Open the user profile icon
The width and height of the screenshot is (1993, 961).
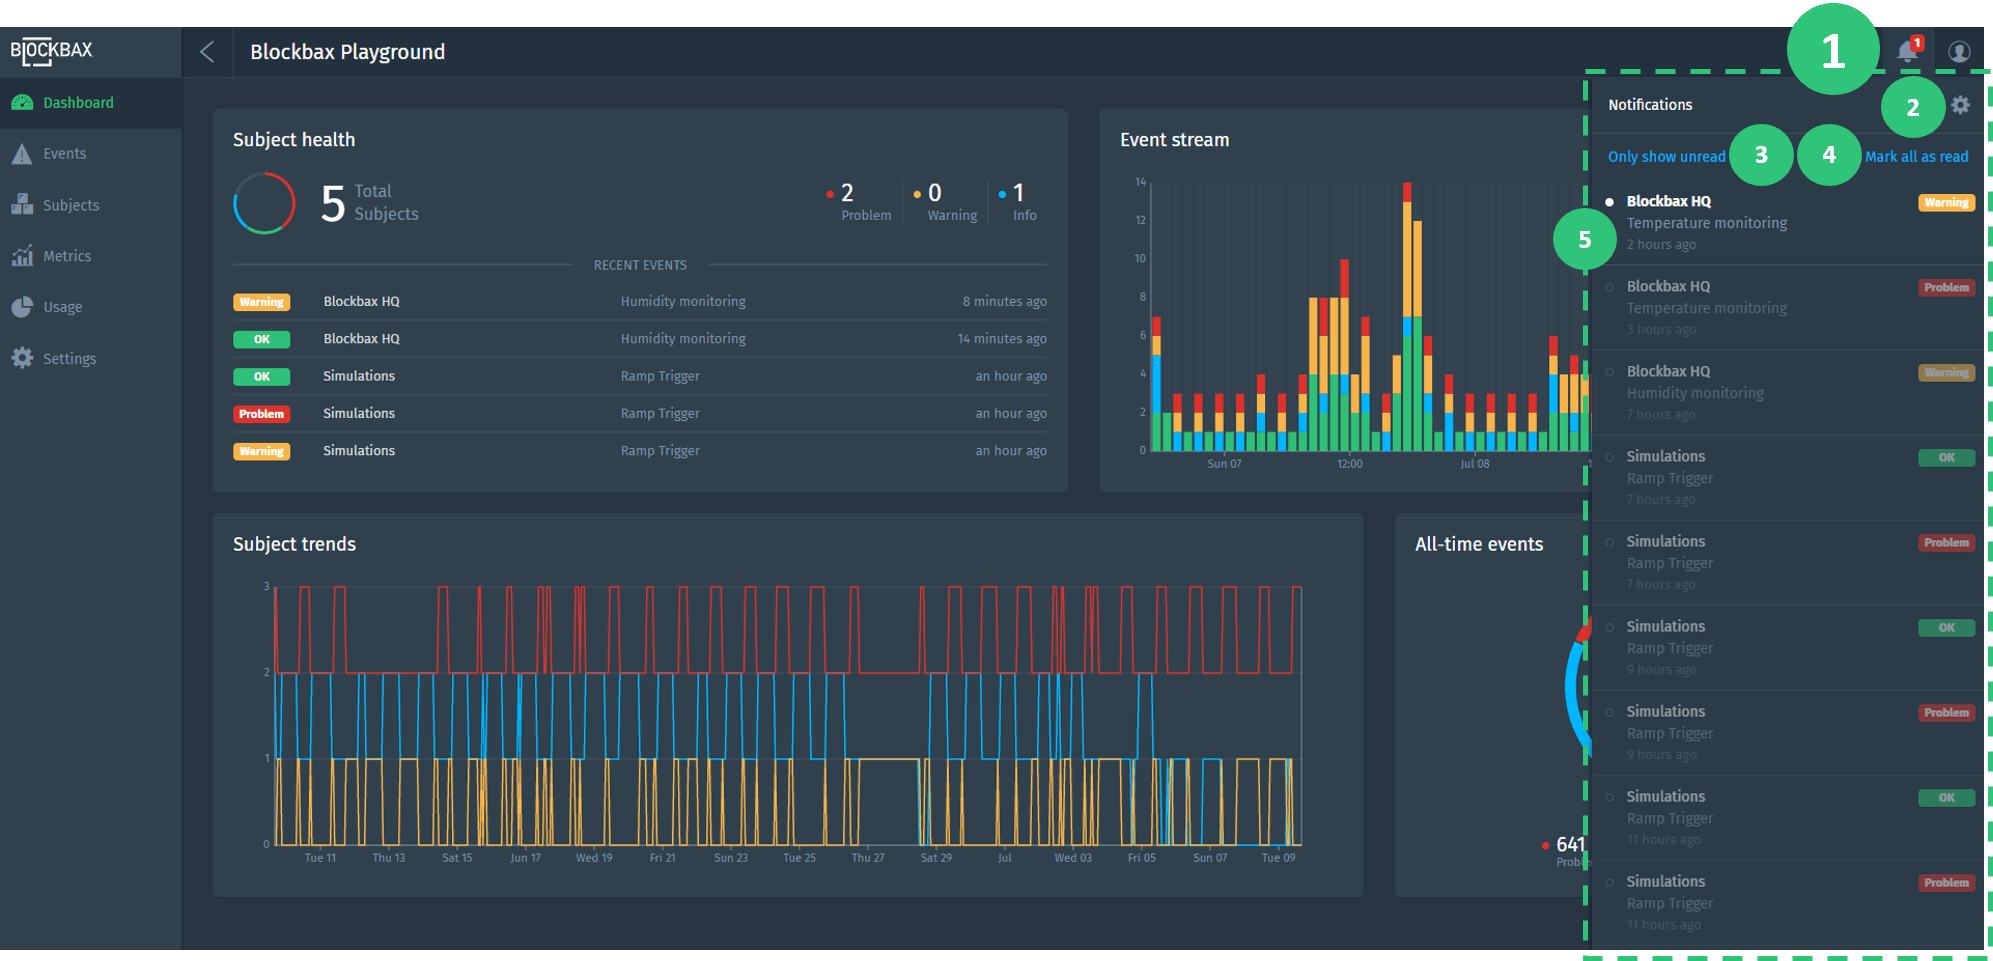point(1959,52)
